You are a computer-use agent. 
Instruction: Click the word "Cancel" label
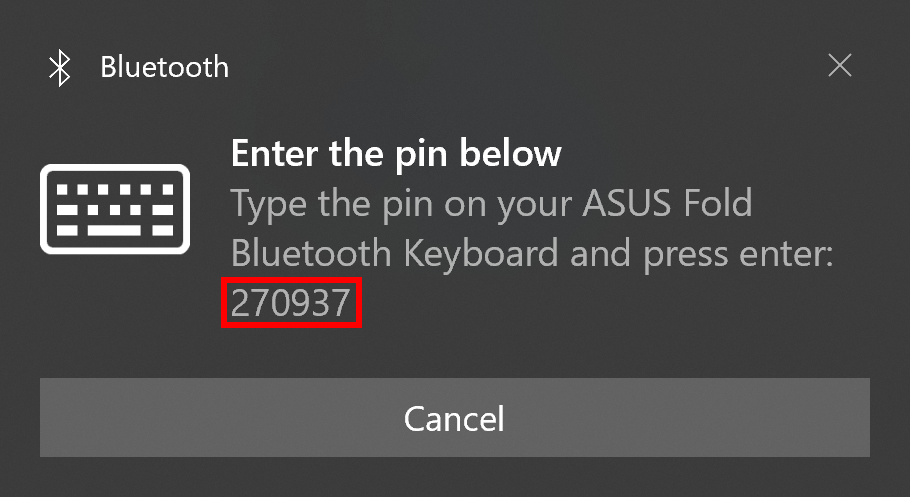454,419
